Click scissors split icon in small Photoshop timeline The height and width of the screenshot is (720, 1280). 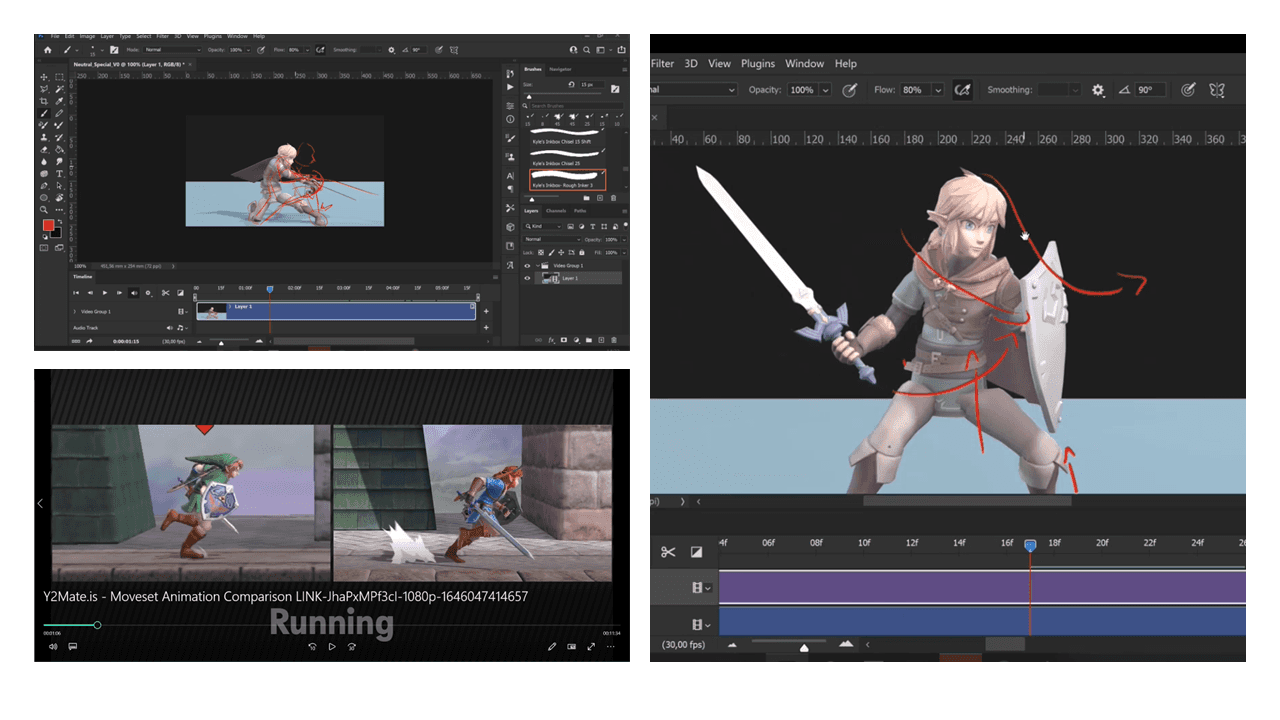click(165, 293)
